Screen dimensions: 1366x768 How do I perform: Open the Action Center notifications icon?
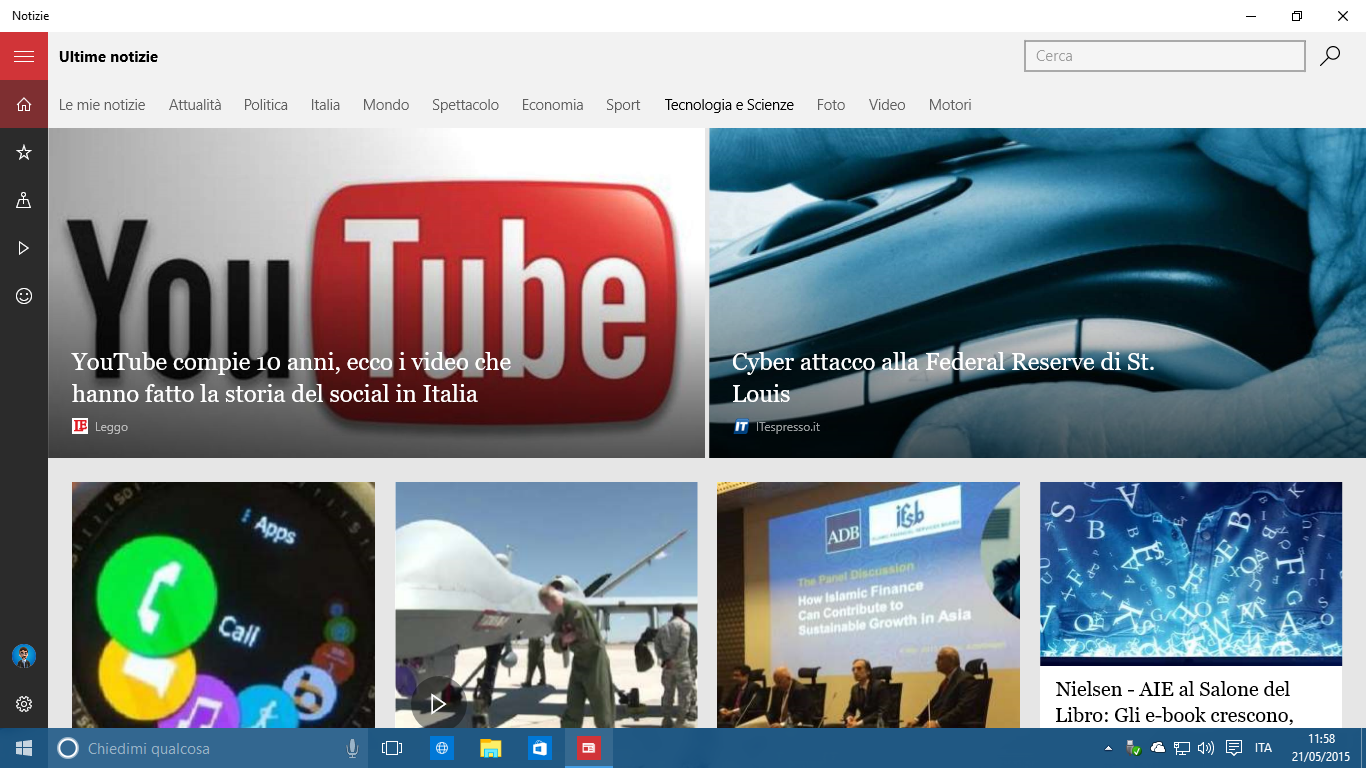pos(1234,748)
